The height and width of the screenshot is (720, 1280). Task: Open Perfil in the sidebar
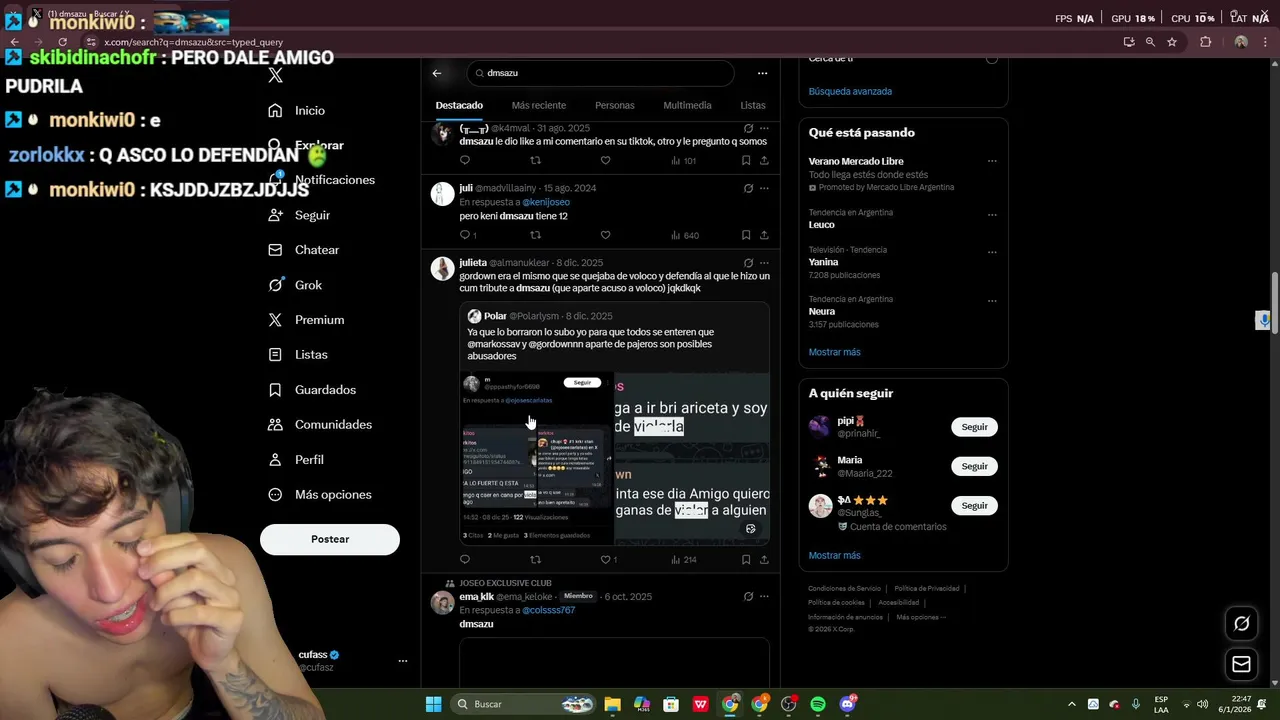pos(296,460)
